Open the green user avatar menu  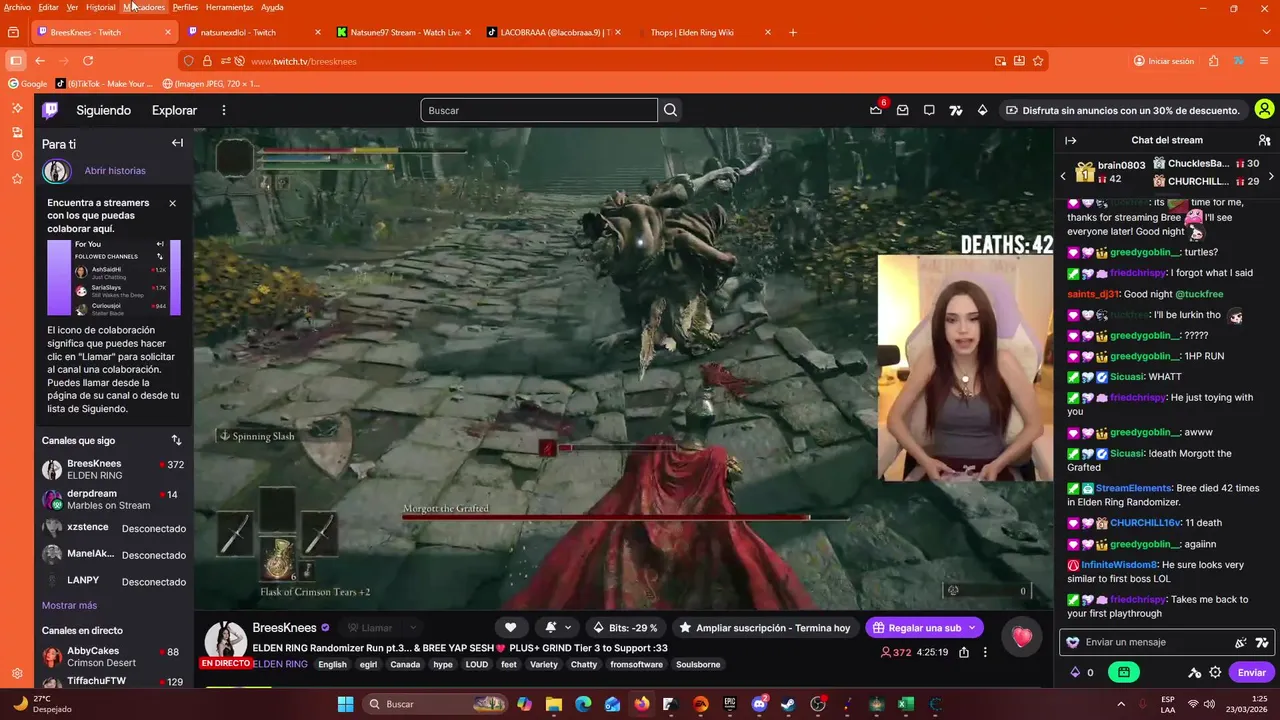[1264, 110]
